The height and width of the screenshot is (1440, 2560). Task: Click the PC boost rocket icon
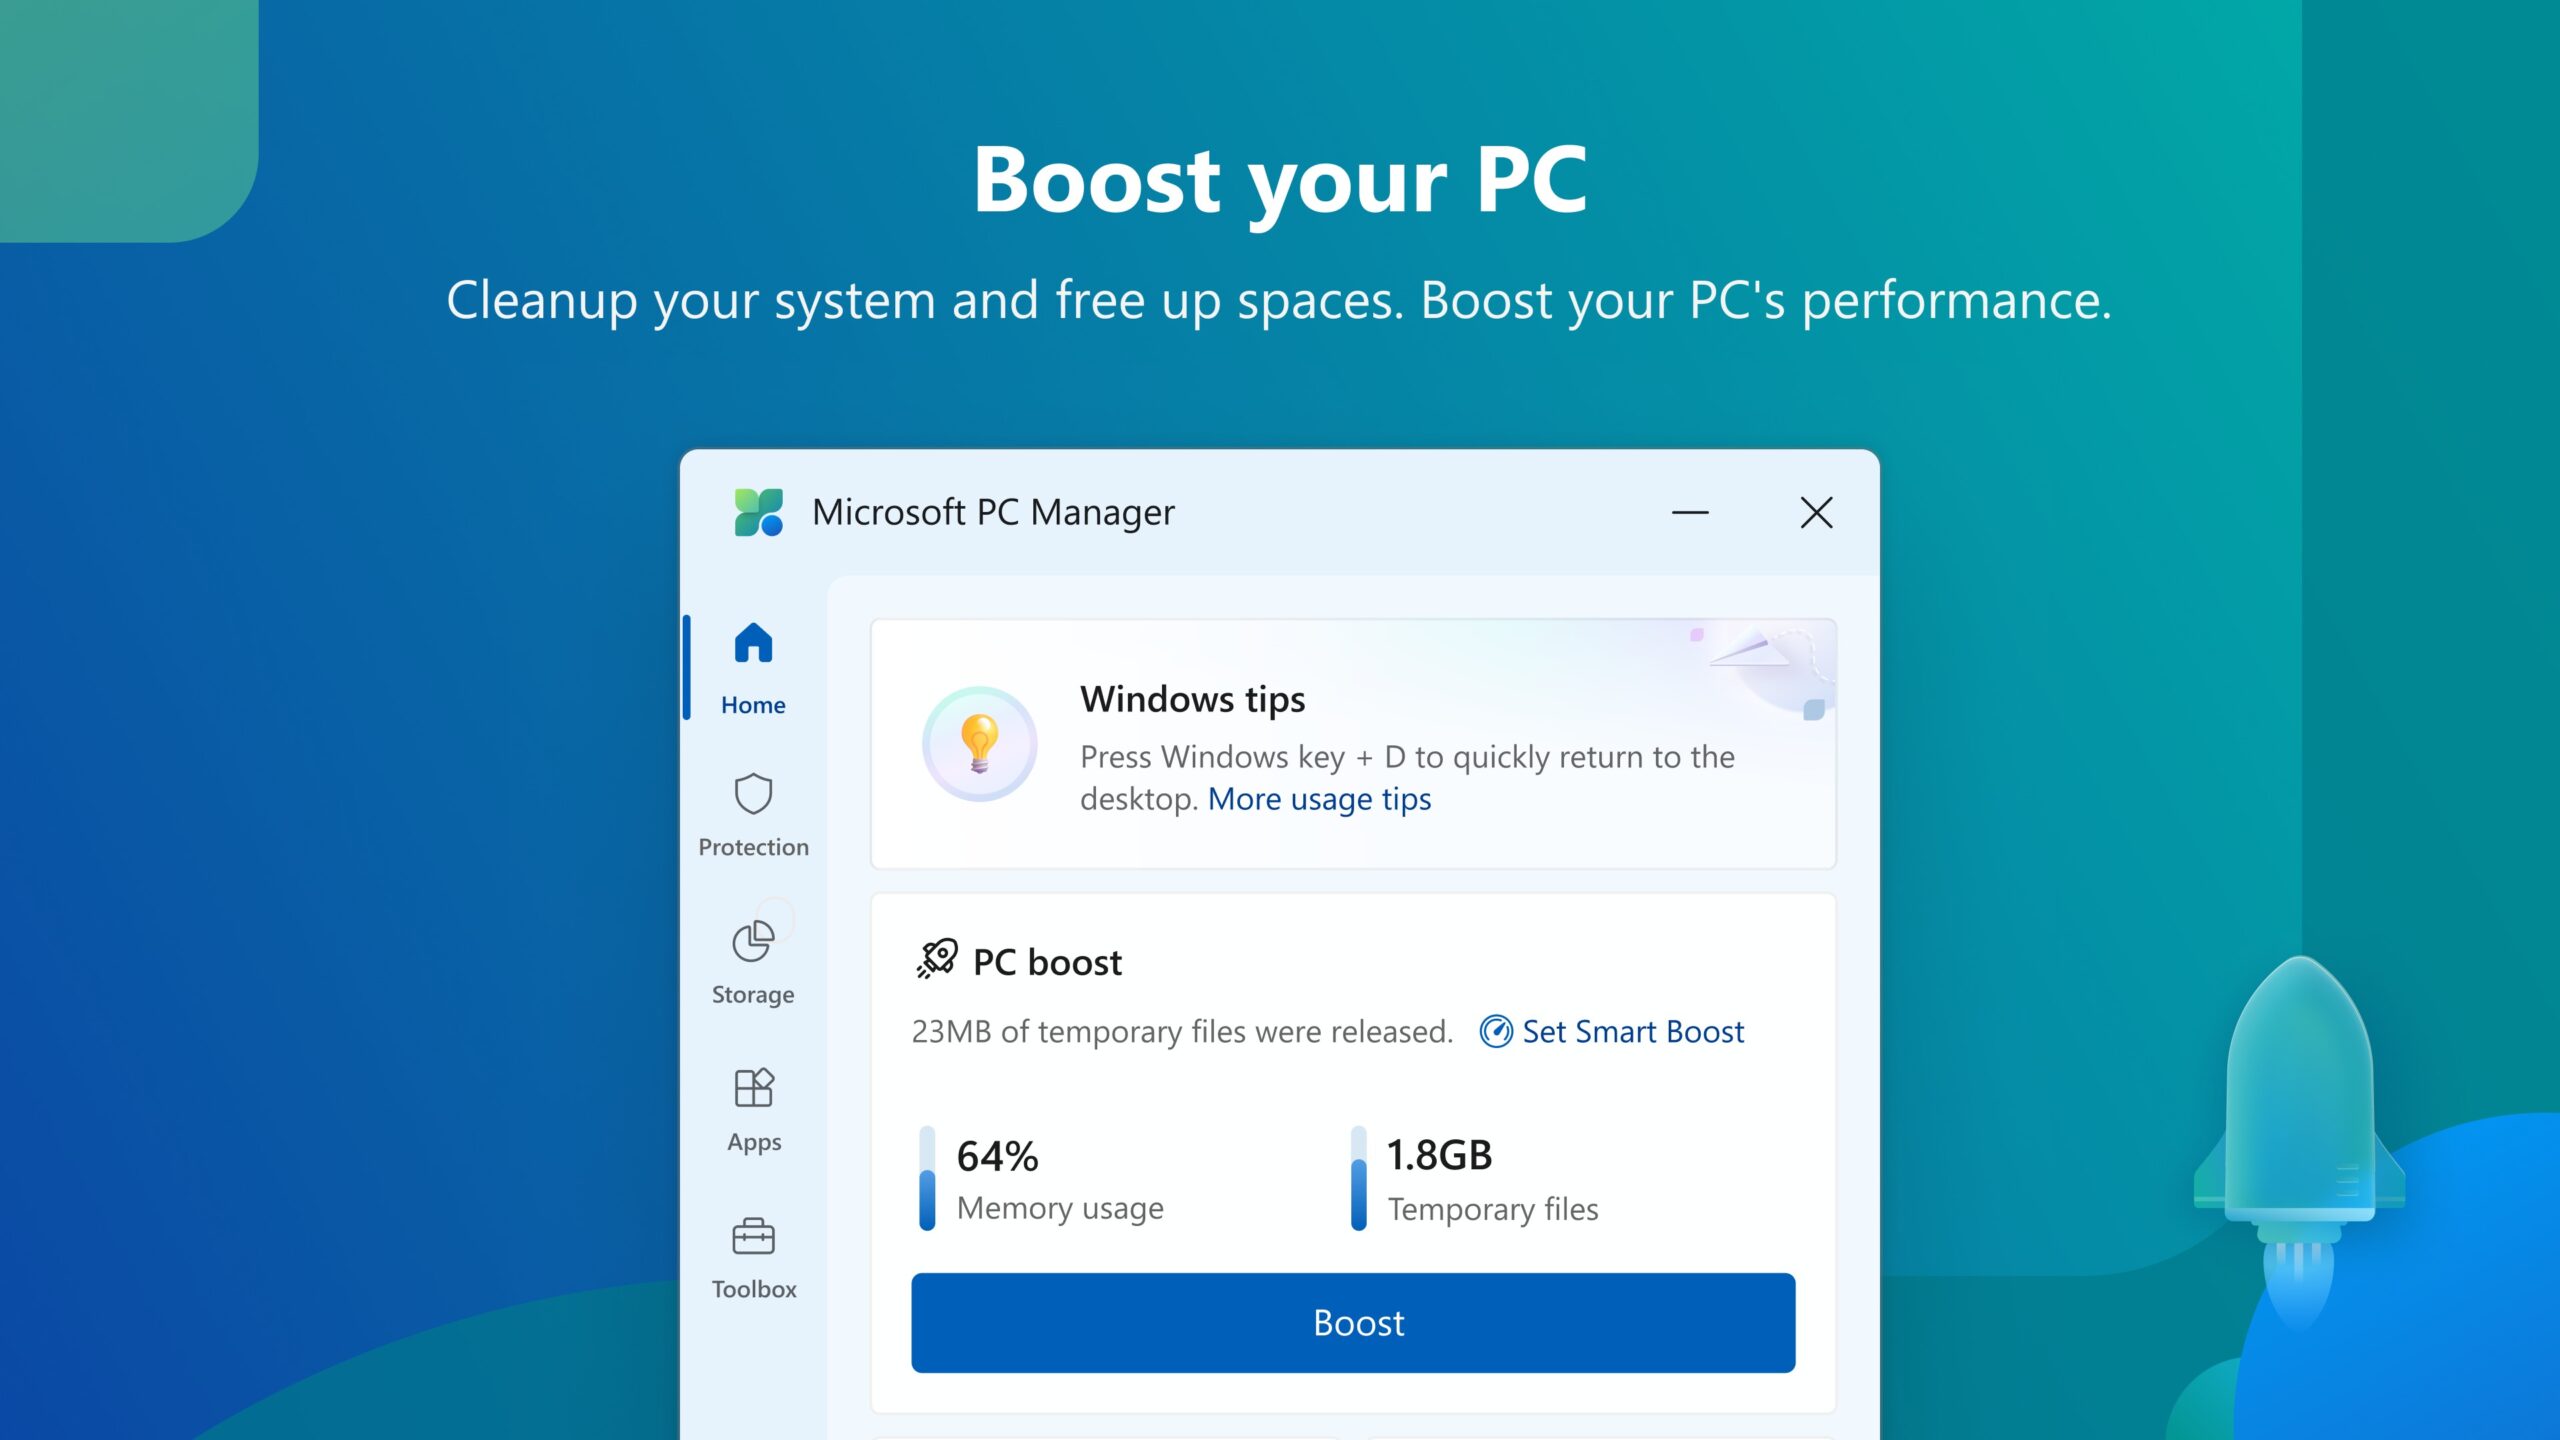point(932,960)
